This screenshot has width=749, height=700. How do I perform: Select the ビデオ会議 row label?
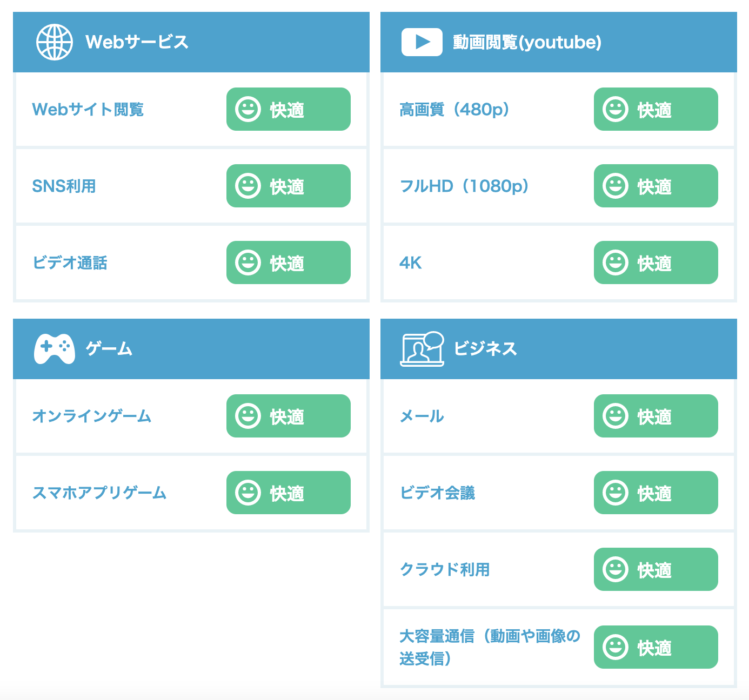[437, 493]
